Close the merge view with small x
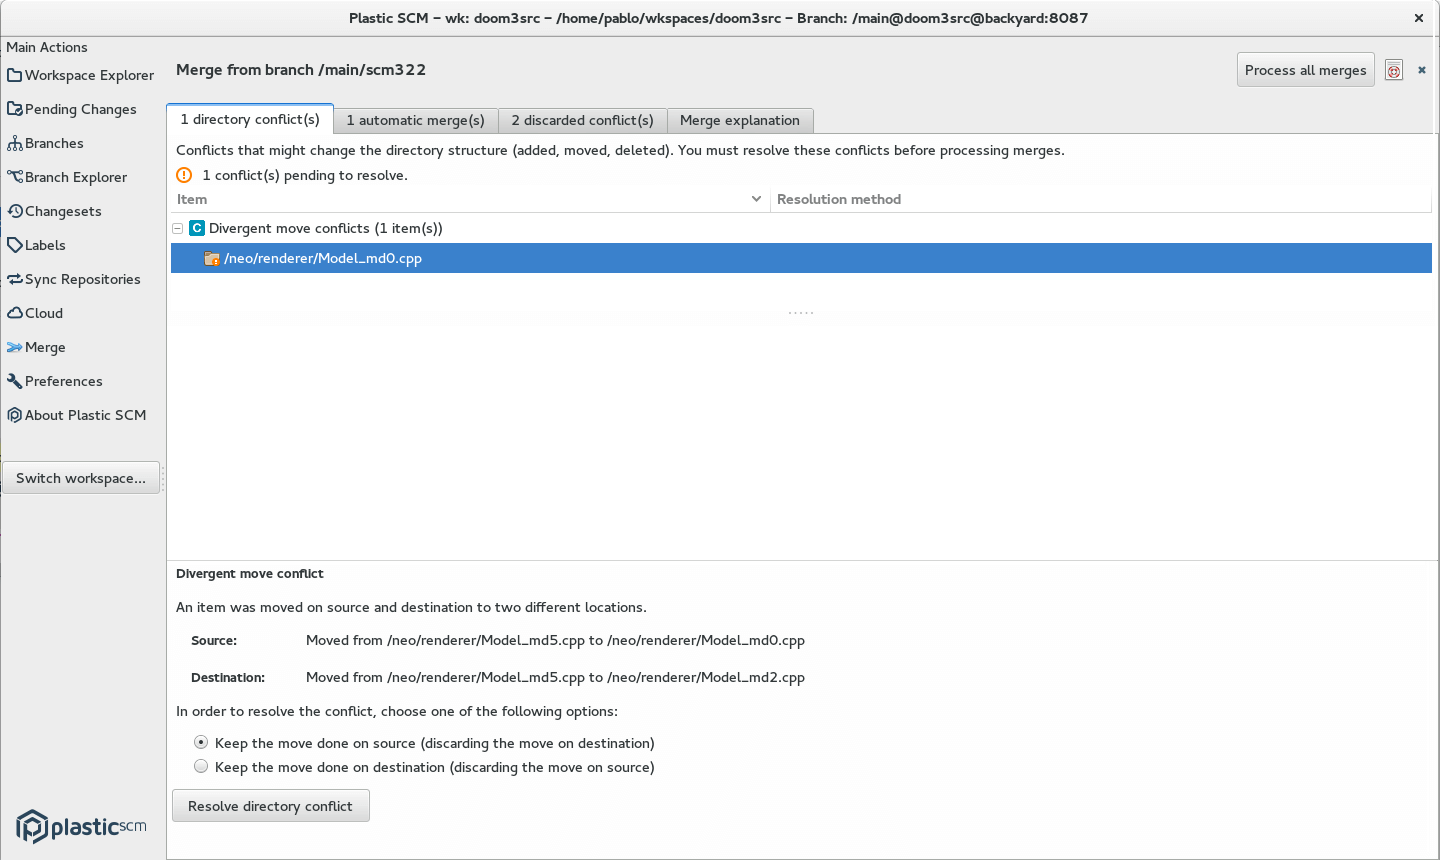 (1421, 70)
